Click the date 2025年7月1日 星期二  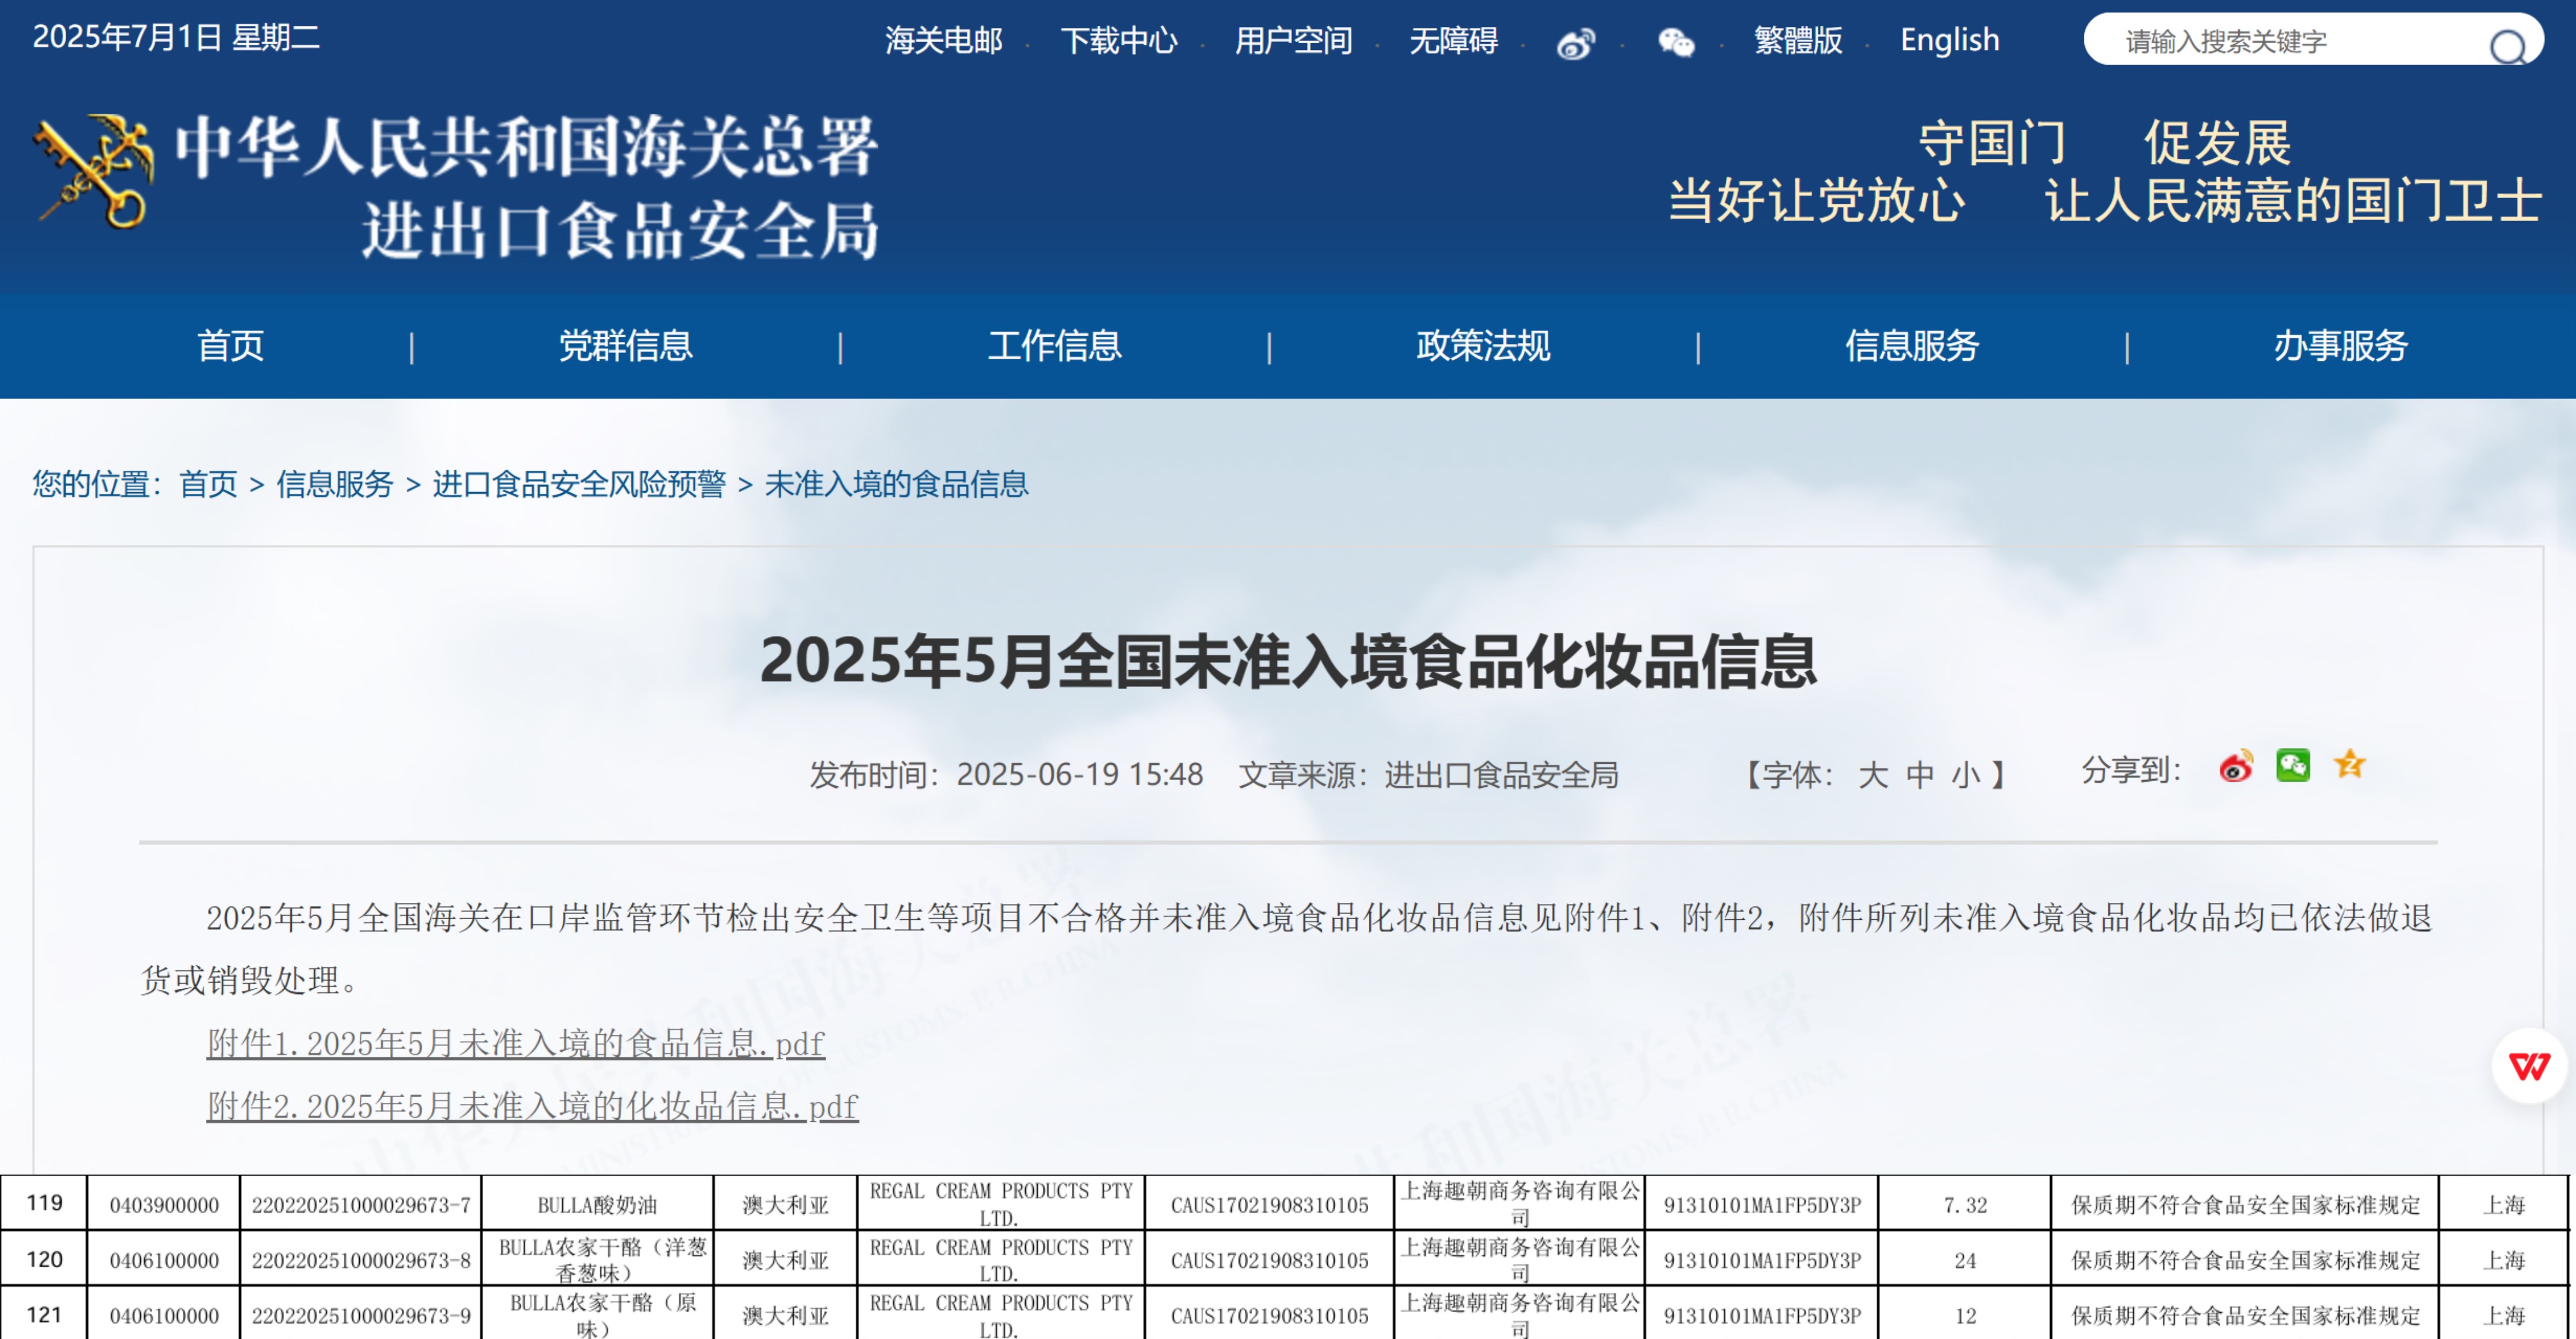(176, 37)
